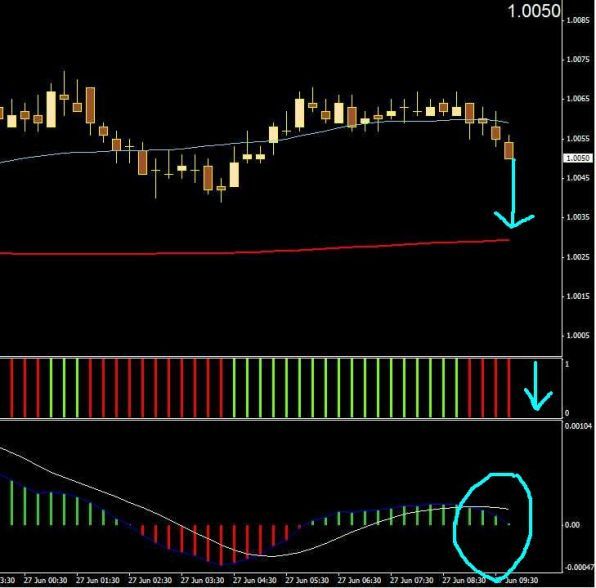Click the 27 Jun 00:30 time label

(45, 580)
